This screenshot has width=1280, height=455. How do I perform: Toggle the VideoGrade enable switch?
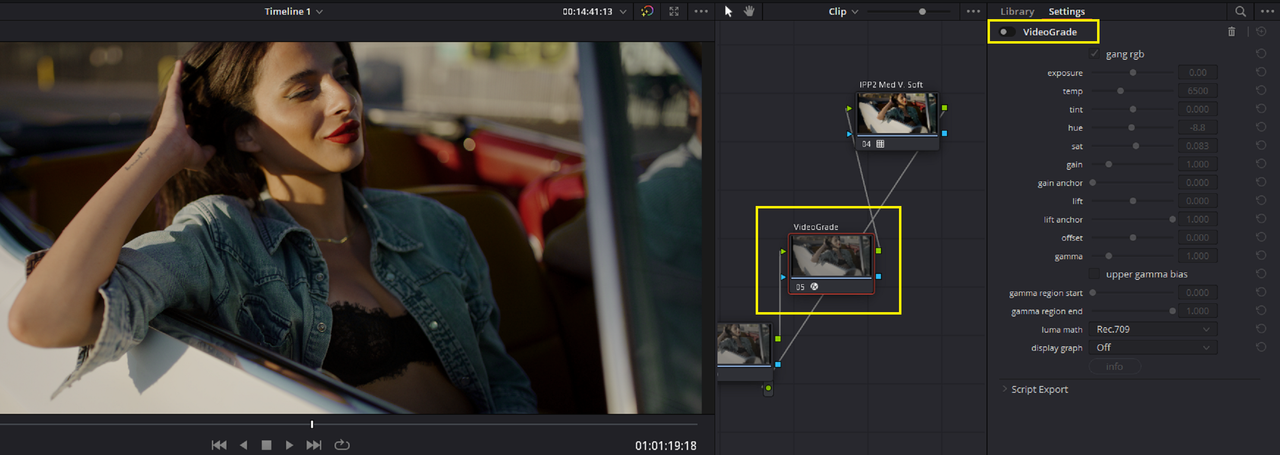(x=1006, y=32)
